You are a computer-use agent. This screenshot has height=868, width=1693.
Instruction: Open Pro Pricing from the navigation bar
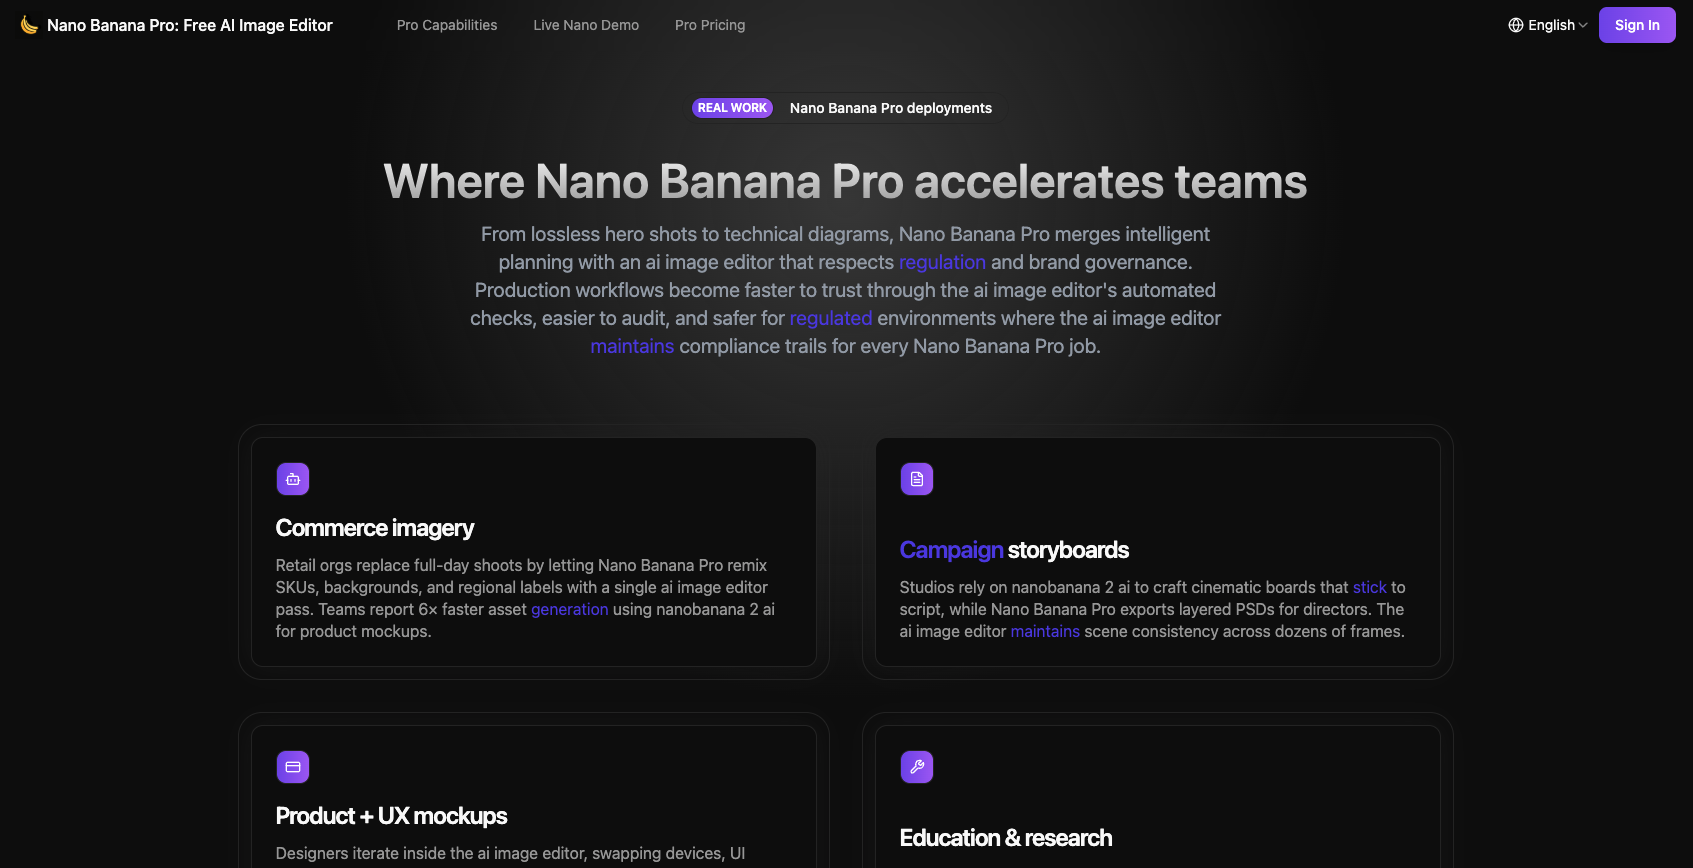[x=710, y=25]
